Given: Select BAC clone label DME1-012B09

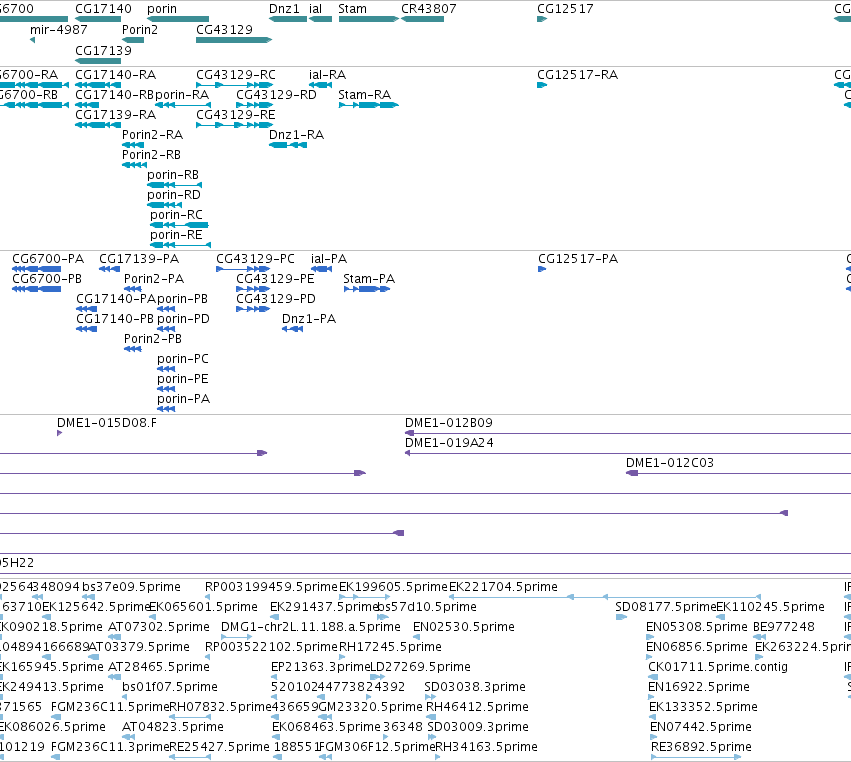Looking at the screenshot, I should (449, 422).
